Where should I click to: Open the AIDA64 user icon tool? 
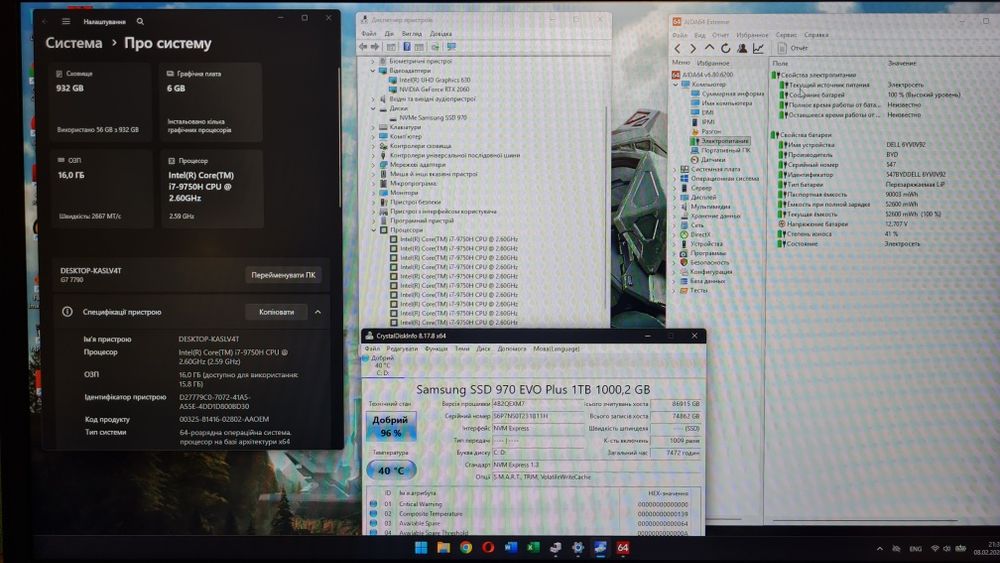[x=742, y=48]
